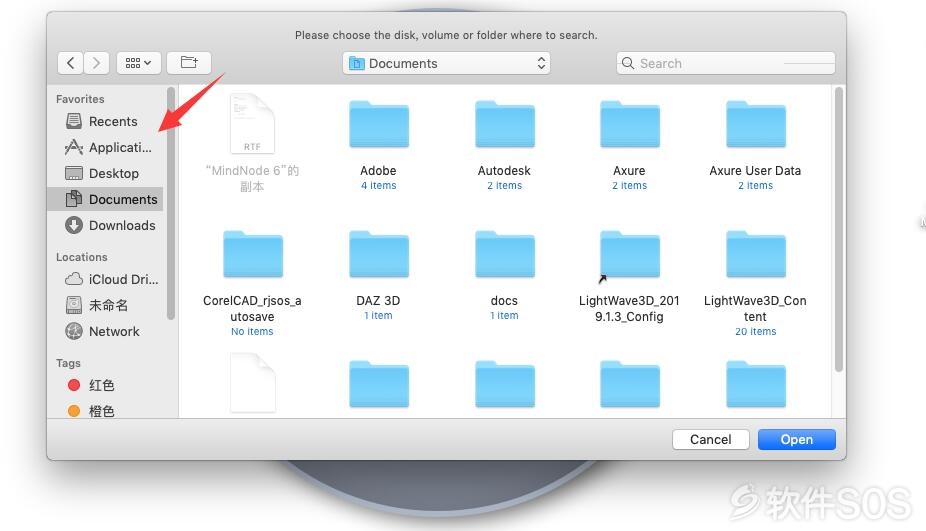The height and width of the screenshot is (531, 926).
Task: Open Applications in the sidebar
Action: [105, 147]
